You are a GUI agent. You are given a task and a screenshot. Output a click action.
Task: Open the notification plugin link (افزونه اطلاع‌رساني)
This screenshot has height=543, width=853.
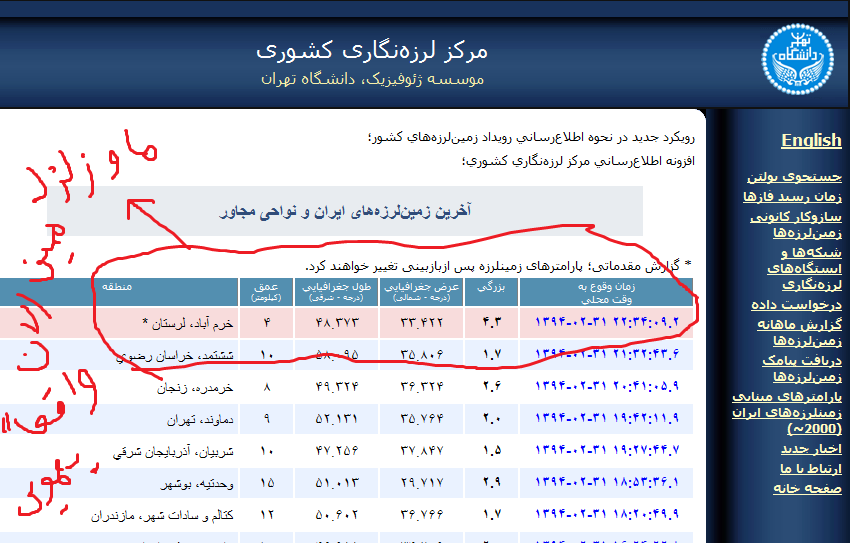[x=578, y=161]
